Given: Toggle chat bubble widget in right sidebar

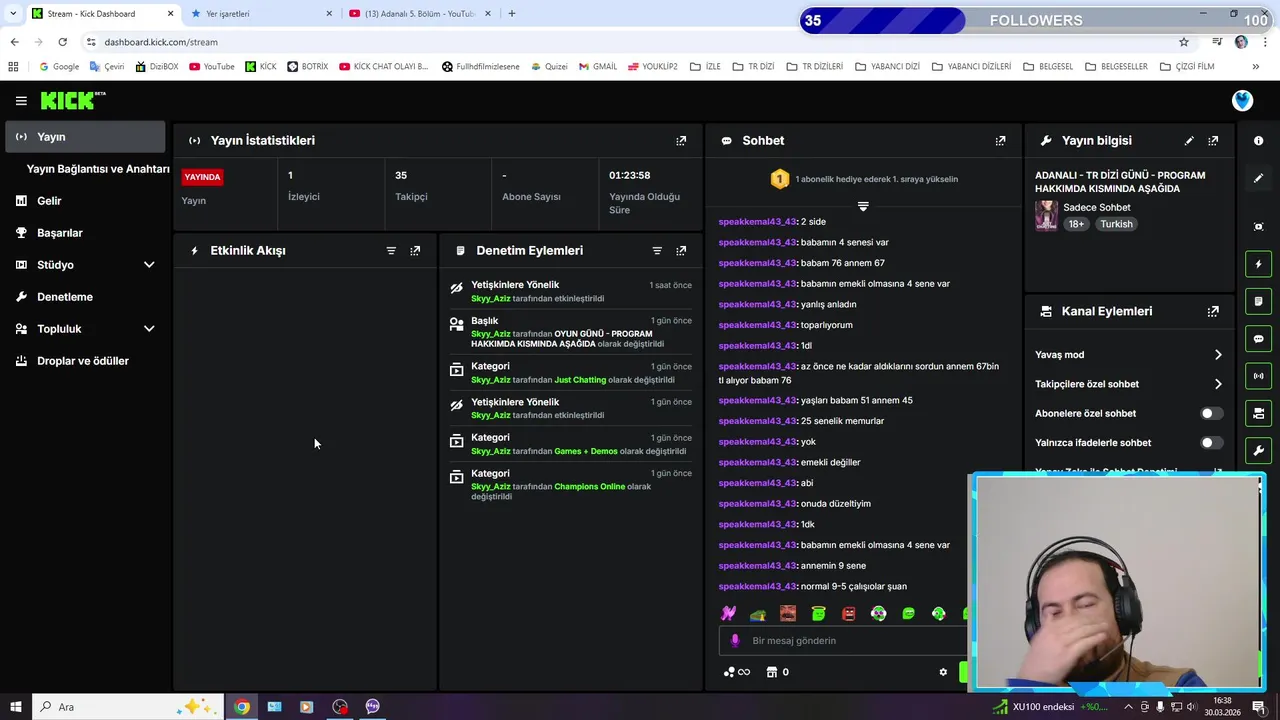Looking at the screenshot, I should [x=1258, y=339].
